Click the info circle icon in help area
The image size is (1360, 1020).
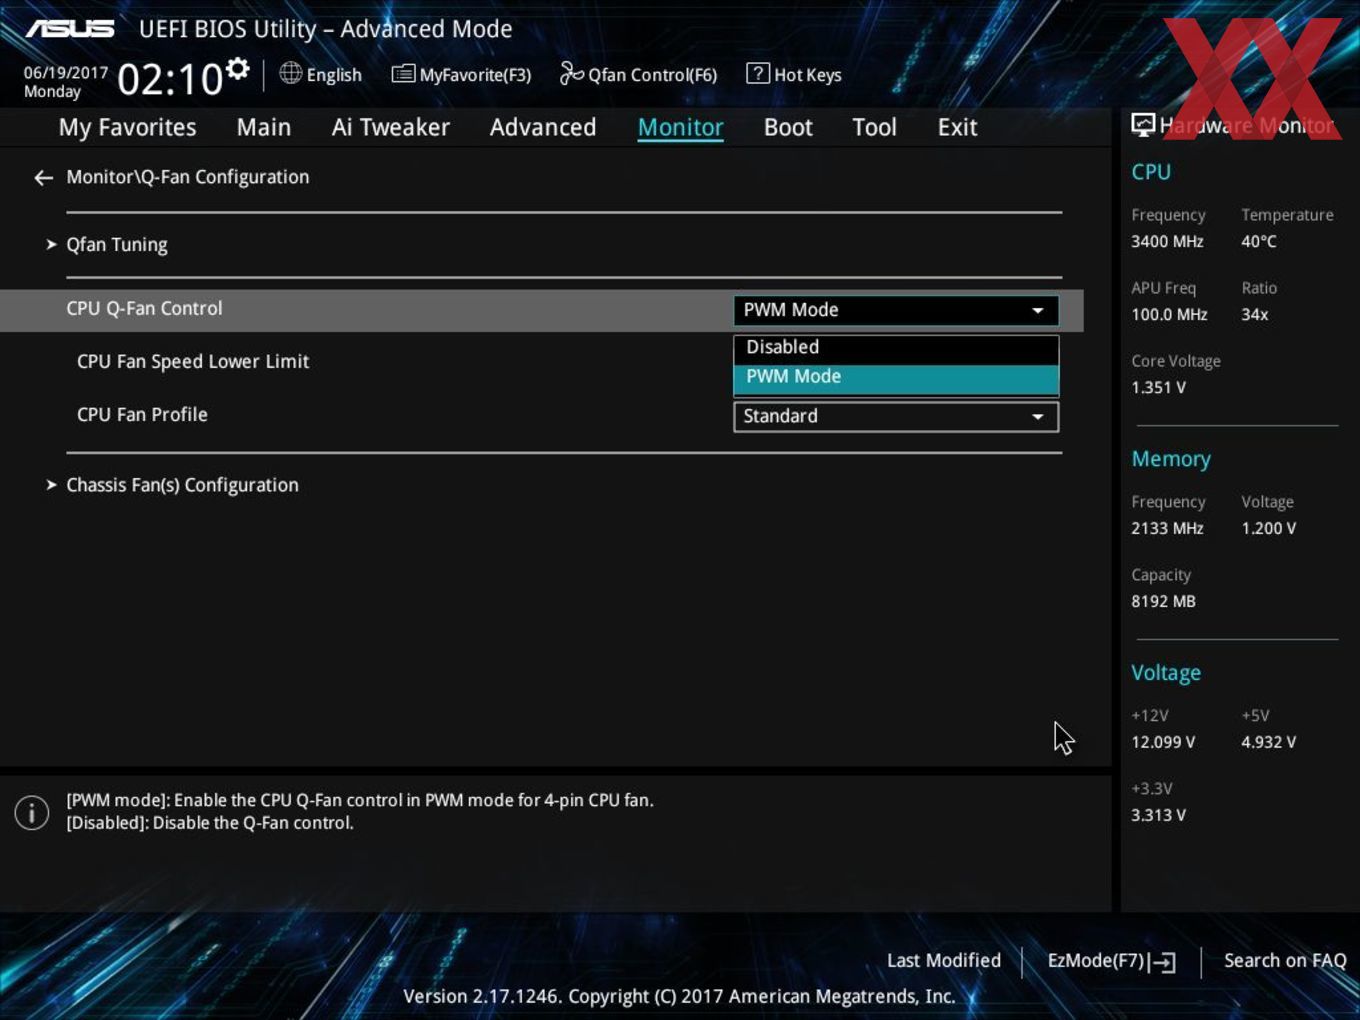(x=32, y=812)
